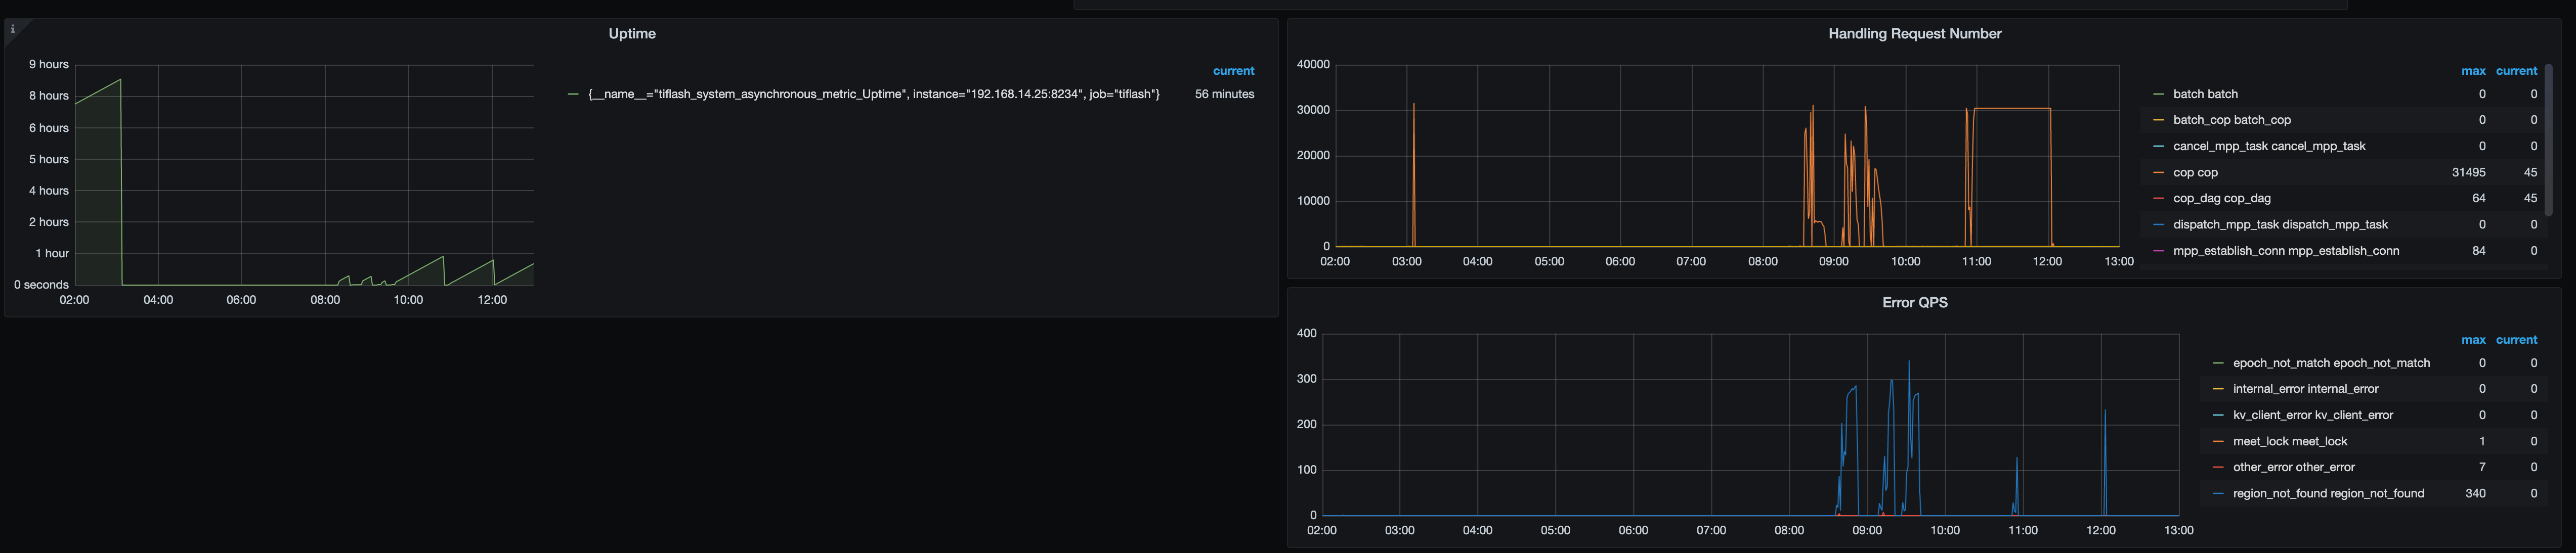This screenshot has height=553, width=2576.
Task: Click the info icon on Uptime panel
Action: tap(12, 29)
